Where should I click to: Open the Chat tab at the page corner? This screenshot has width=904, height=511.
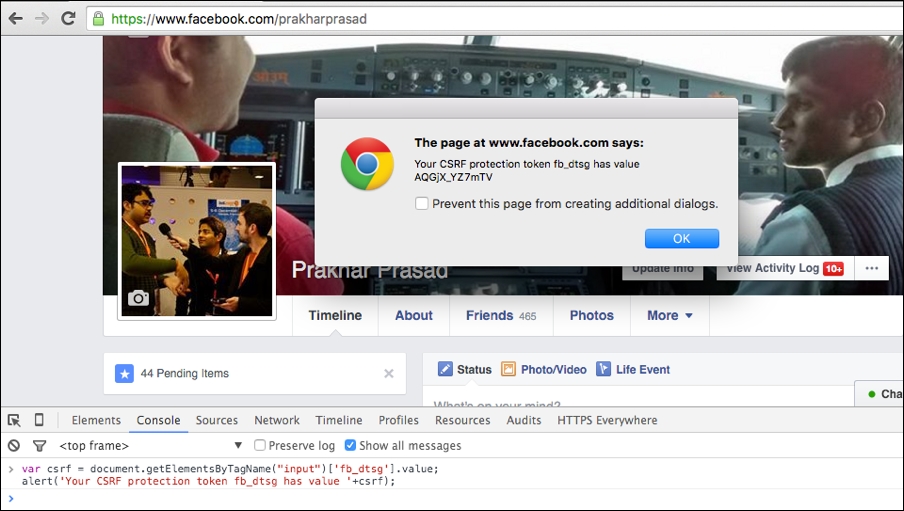pyautogui.click(x=879, y=394)
